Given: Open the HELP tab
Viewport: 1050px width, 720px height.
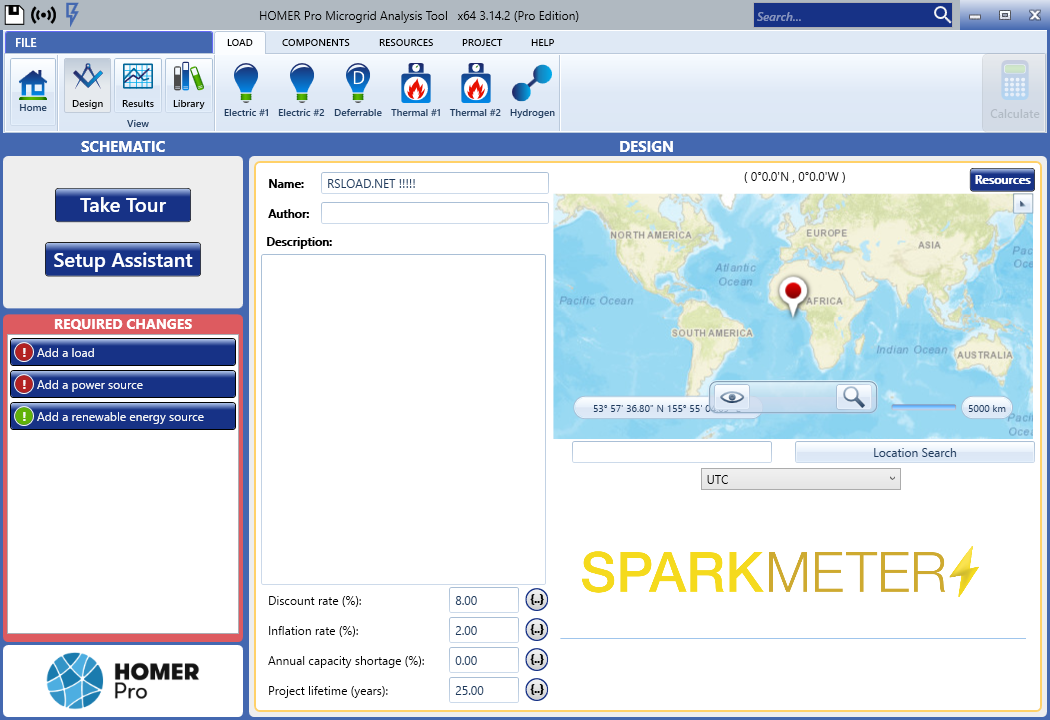Looking at the screenshot, I should tap(542, 42).
